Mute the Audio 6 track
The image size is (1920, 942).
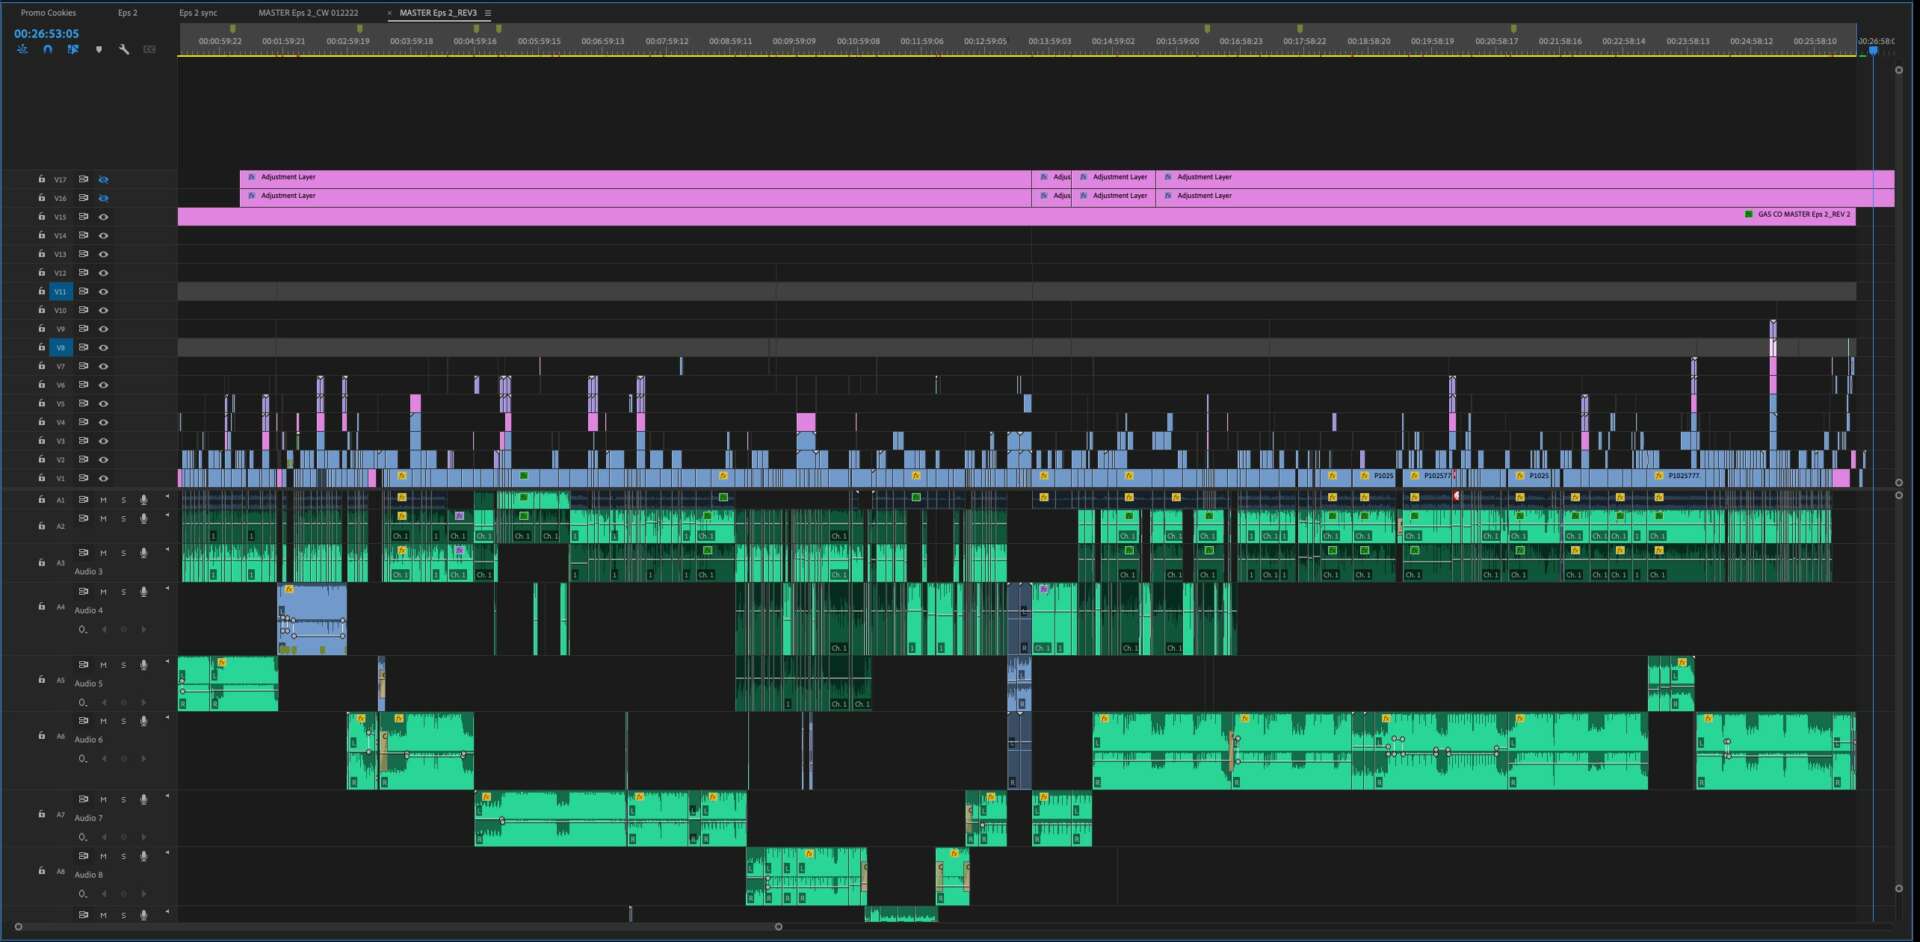click(103, 721)
